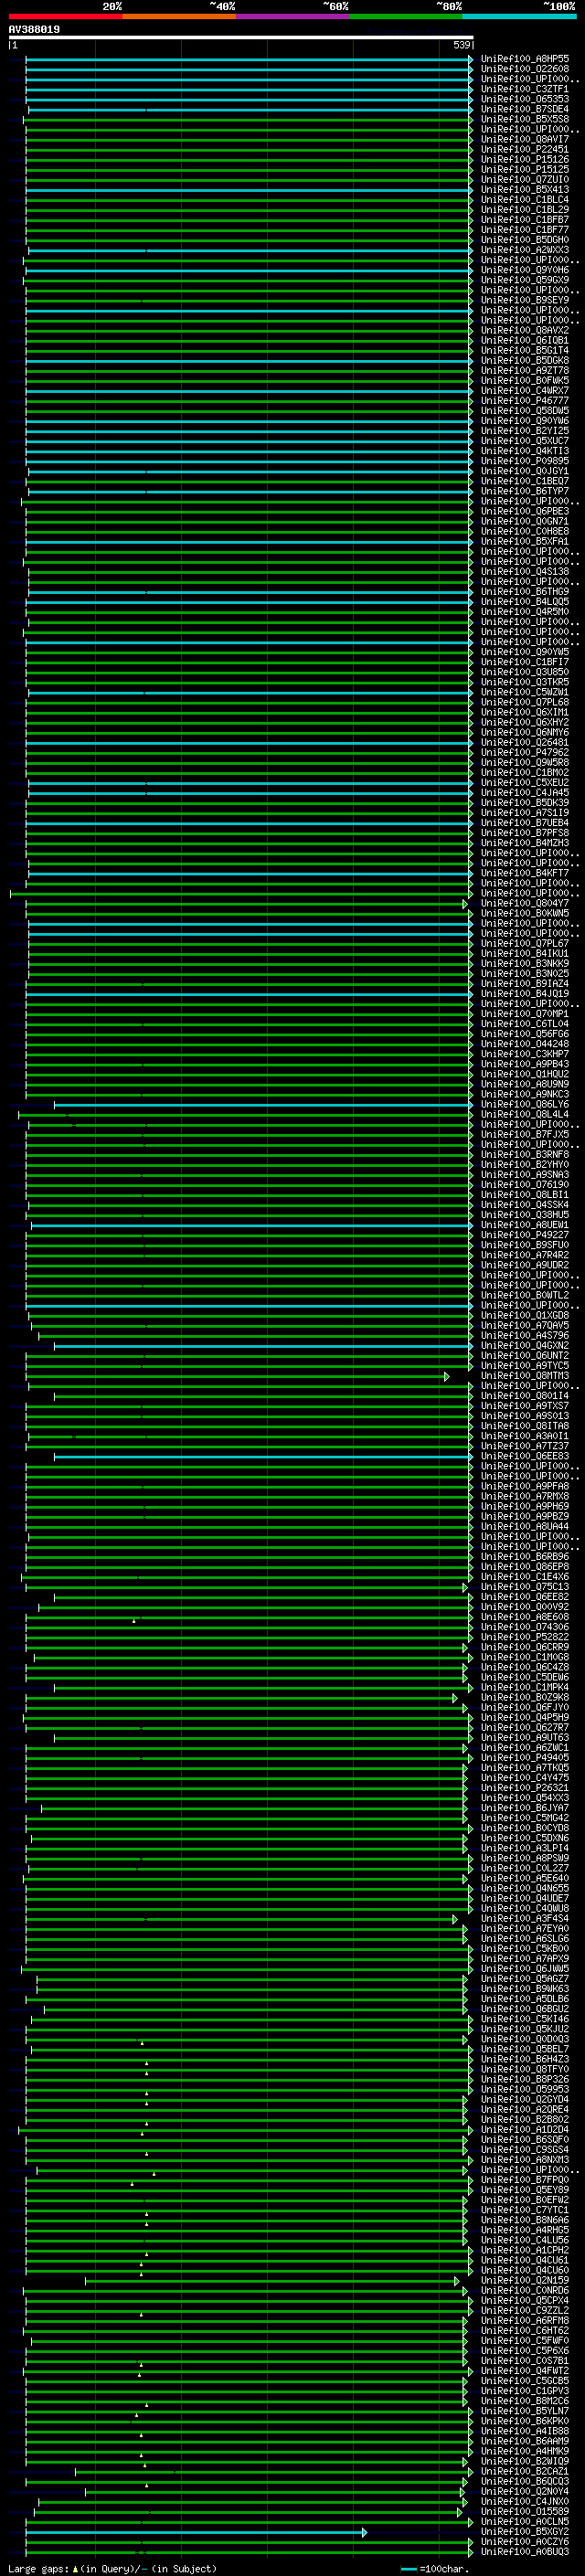Click the green arrowhead ending the UniRef100_A3F4S4 bar
This screenshot has width=585, height=2576.
(x=455, y=1919)
